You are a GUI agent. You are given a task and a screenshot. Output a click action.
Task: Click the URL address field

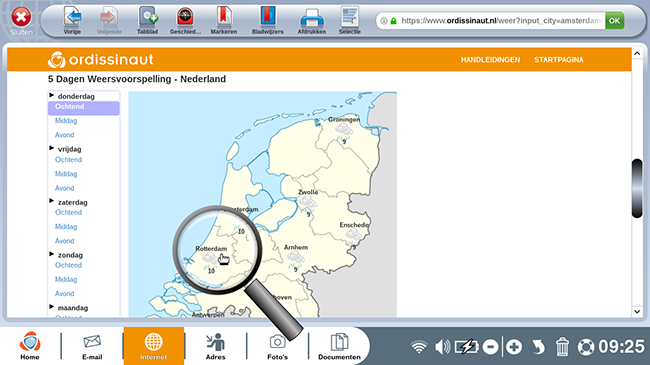[x=502, y=21]
